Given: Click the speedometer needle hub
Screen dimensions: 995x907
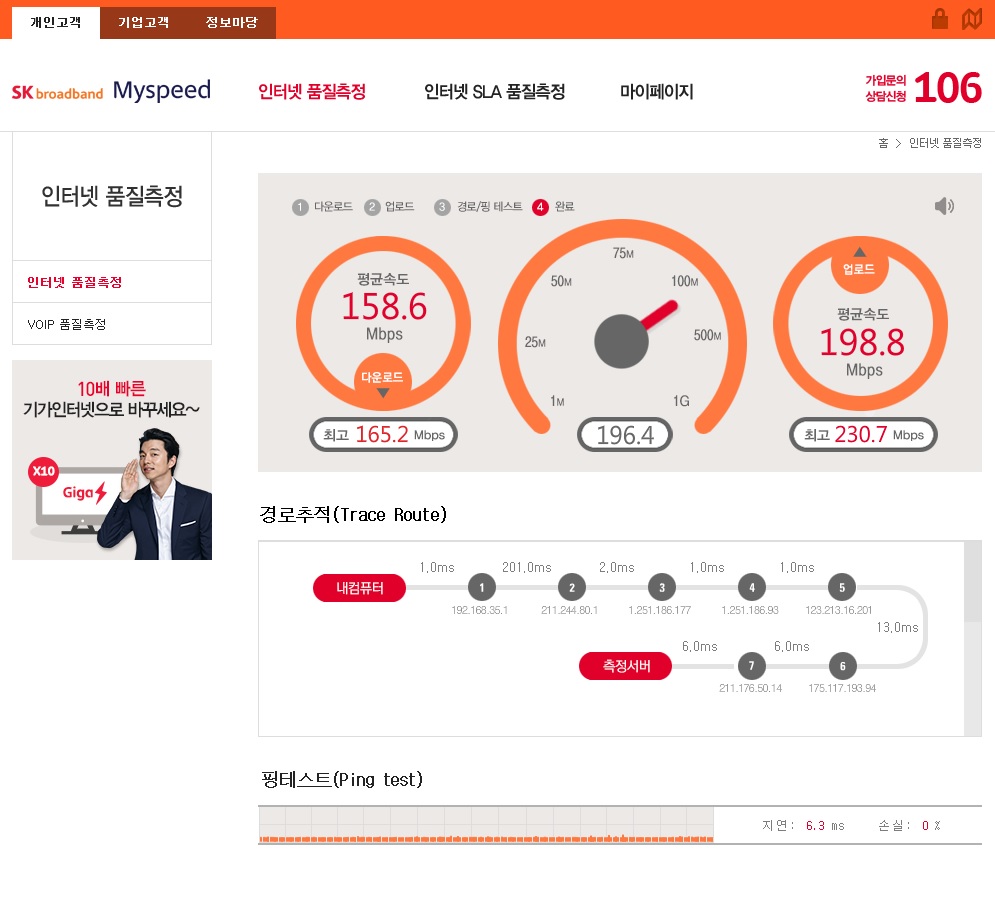Looking at the screenshot, I should tap(621, 341).
